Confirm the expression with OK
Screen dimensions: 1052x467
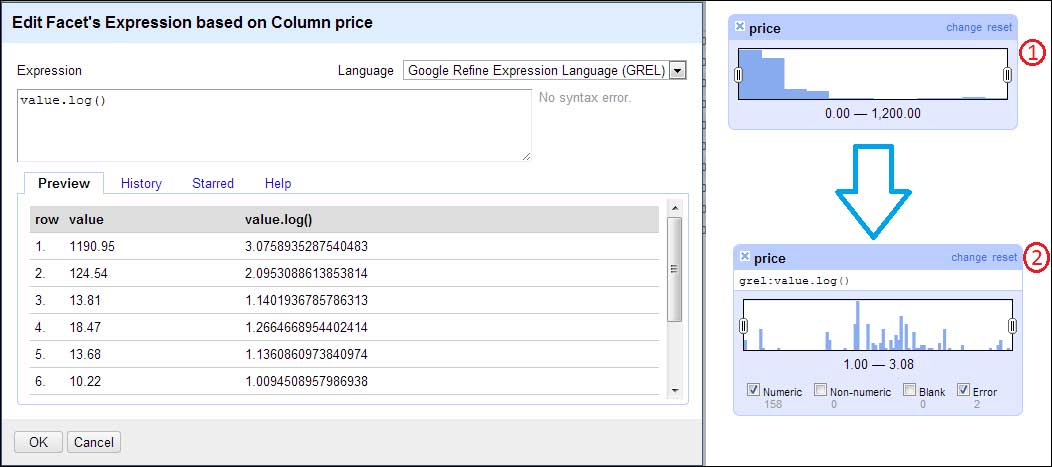pos(38,442)
